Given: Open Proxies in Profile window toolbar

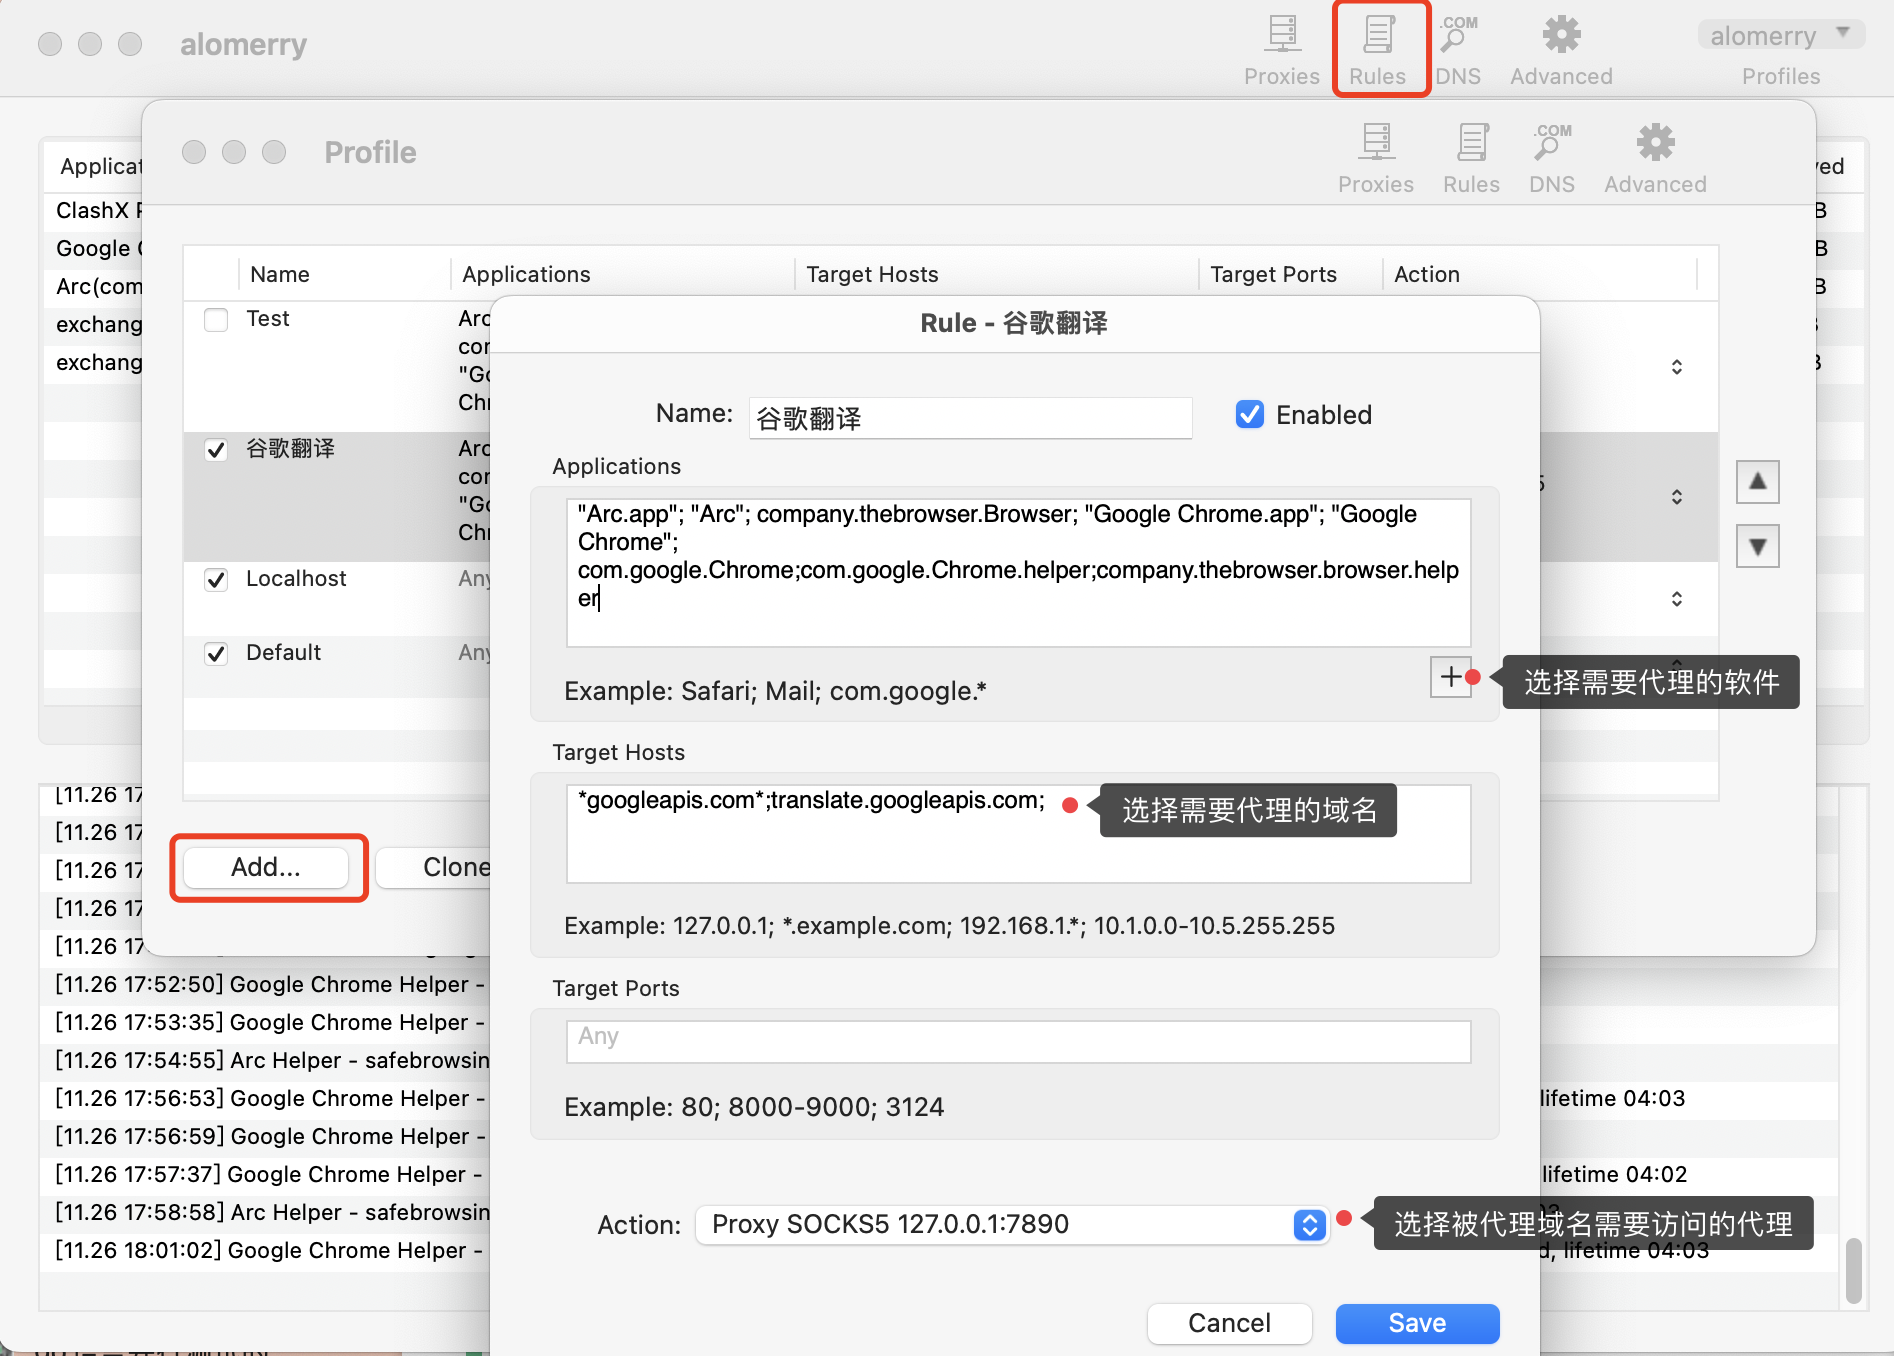Looking at the screenshot, I should (x=1376, y=158).
